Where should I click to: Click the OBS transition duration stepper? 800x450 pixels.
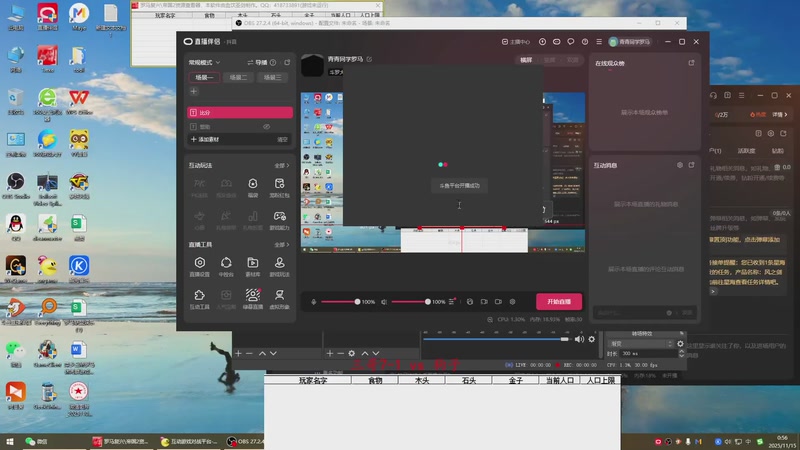click(681, 353)
